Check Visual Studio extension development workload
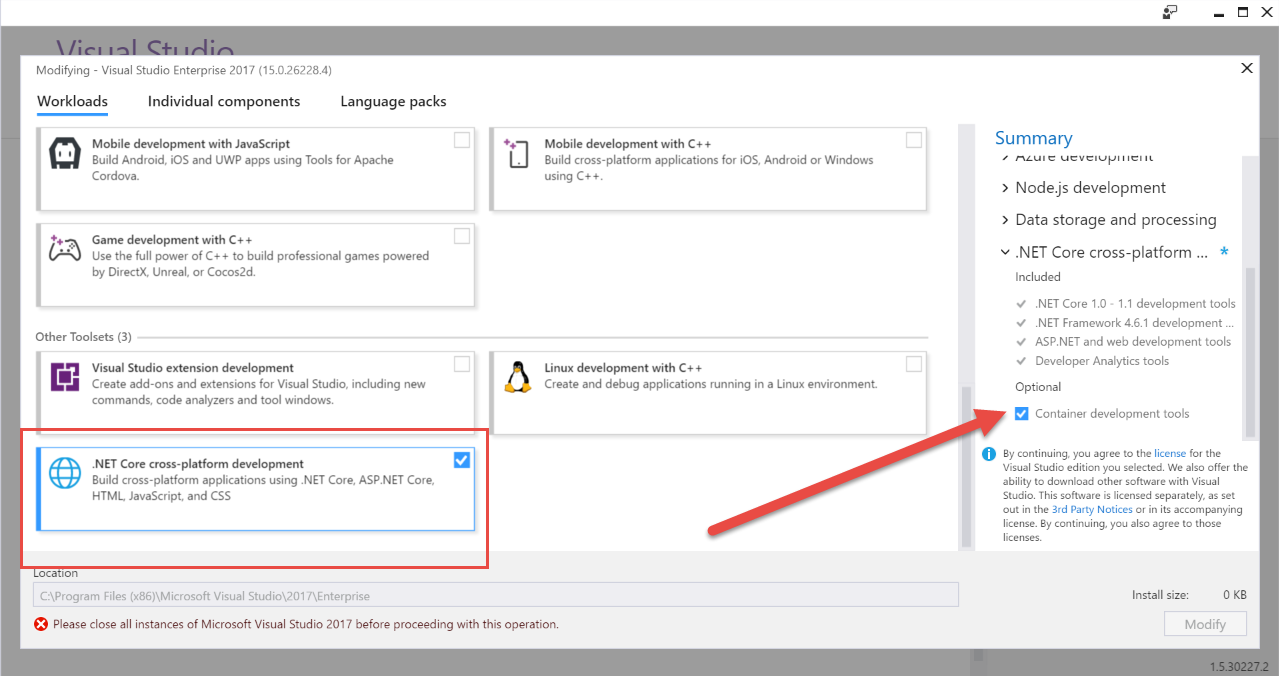 tap(461, 364)
